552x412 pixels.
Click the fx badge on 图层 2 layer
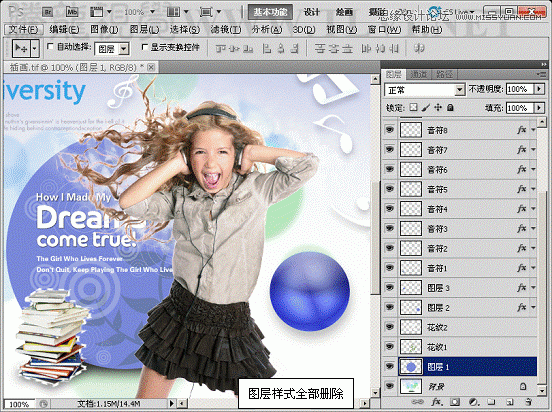pos(522,307)
